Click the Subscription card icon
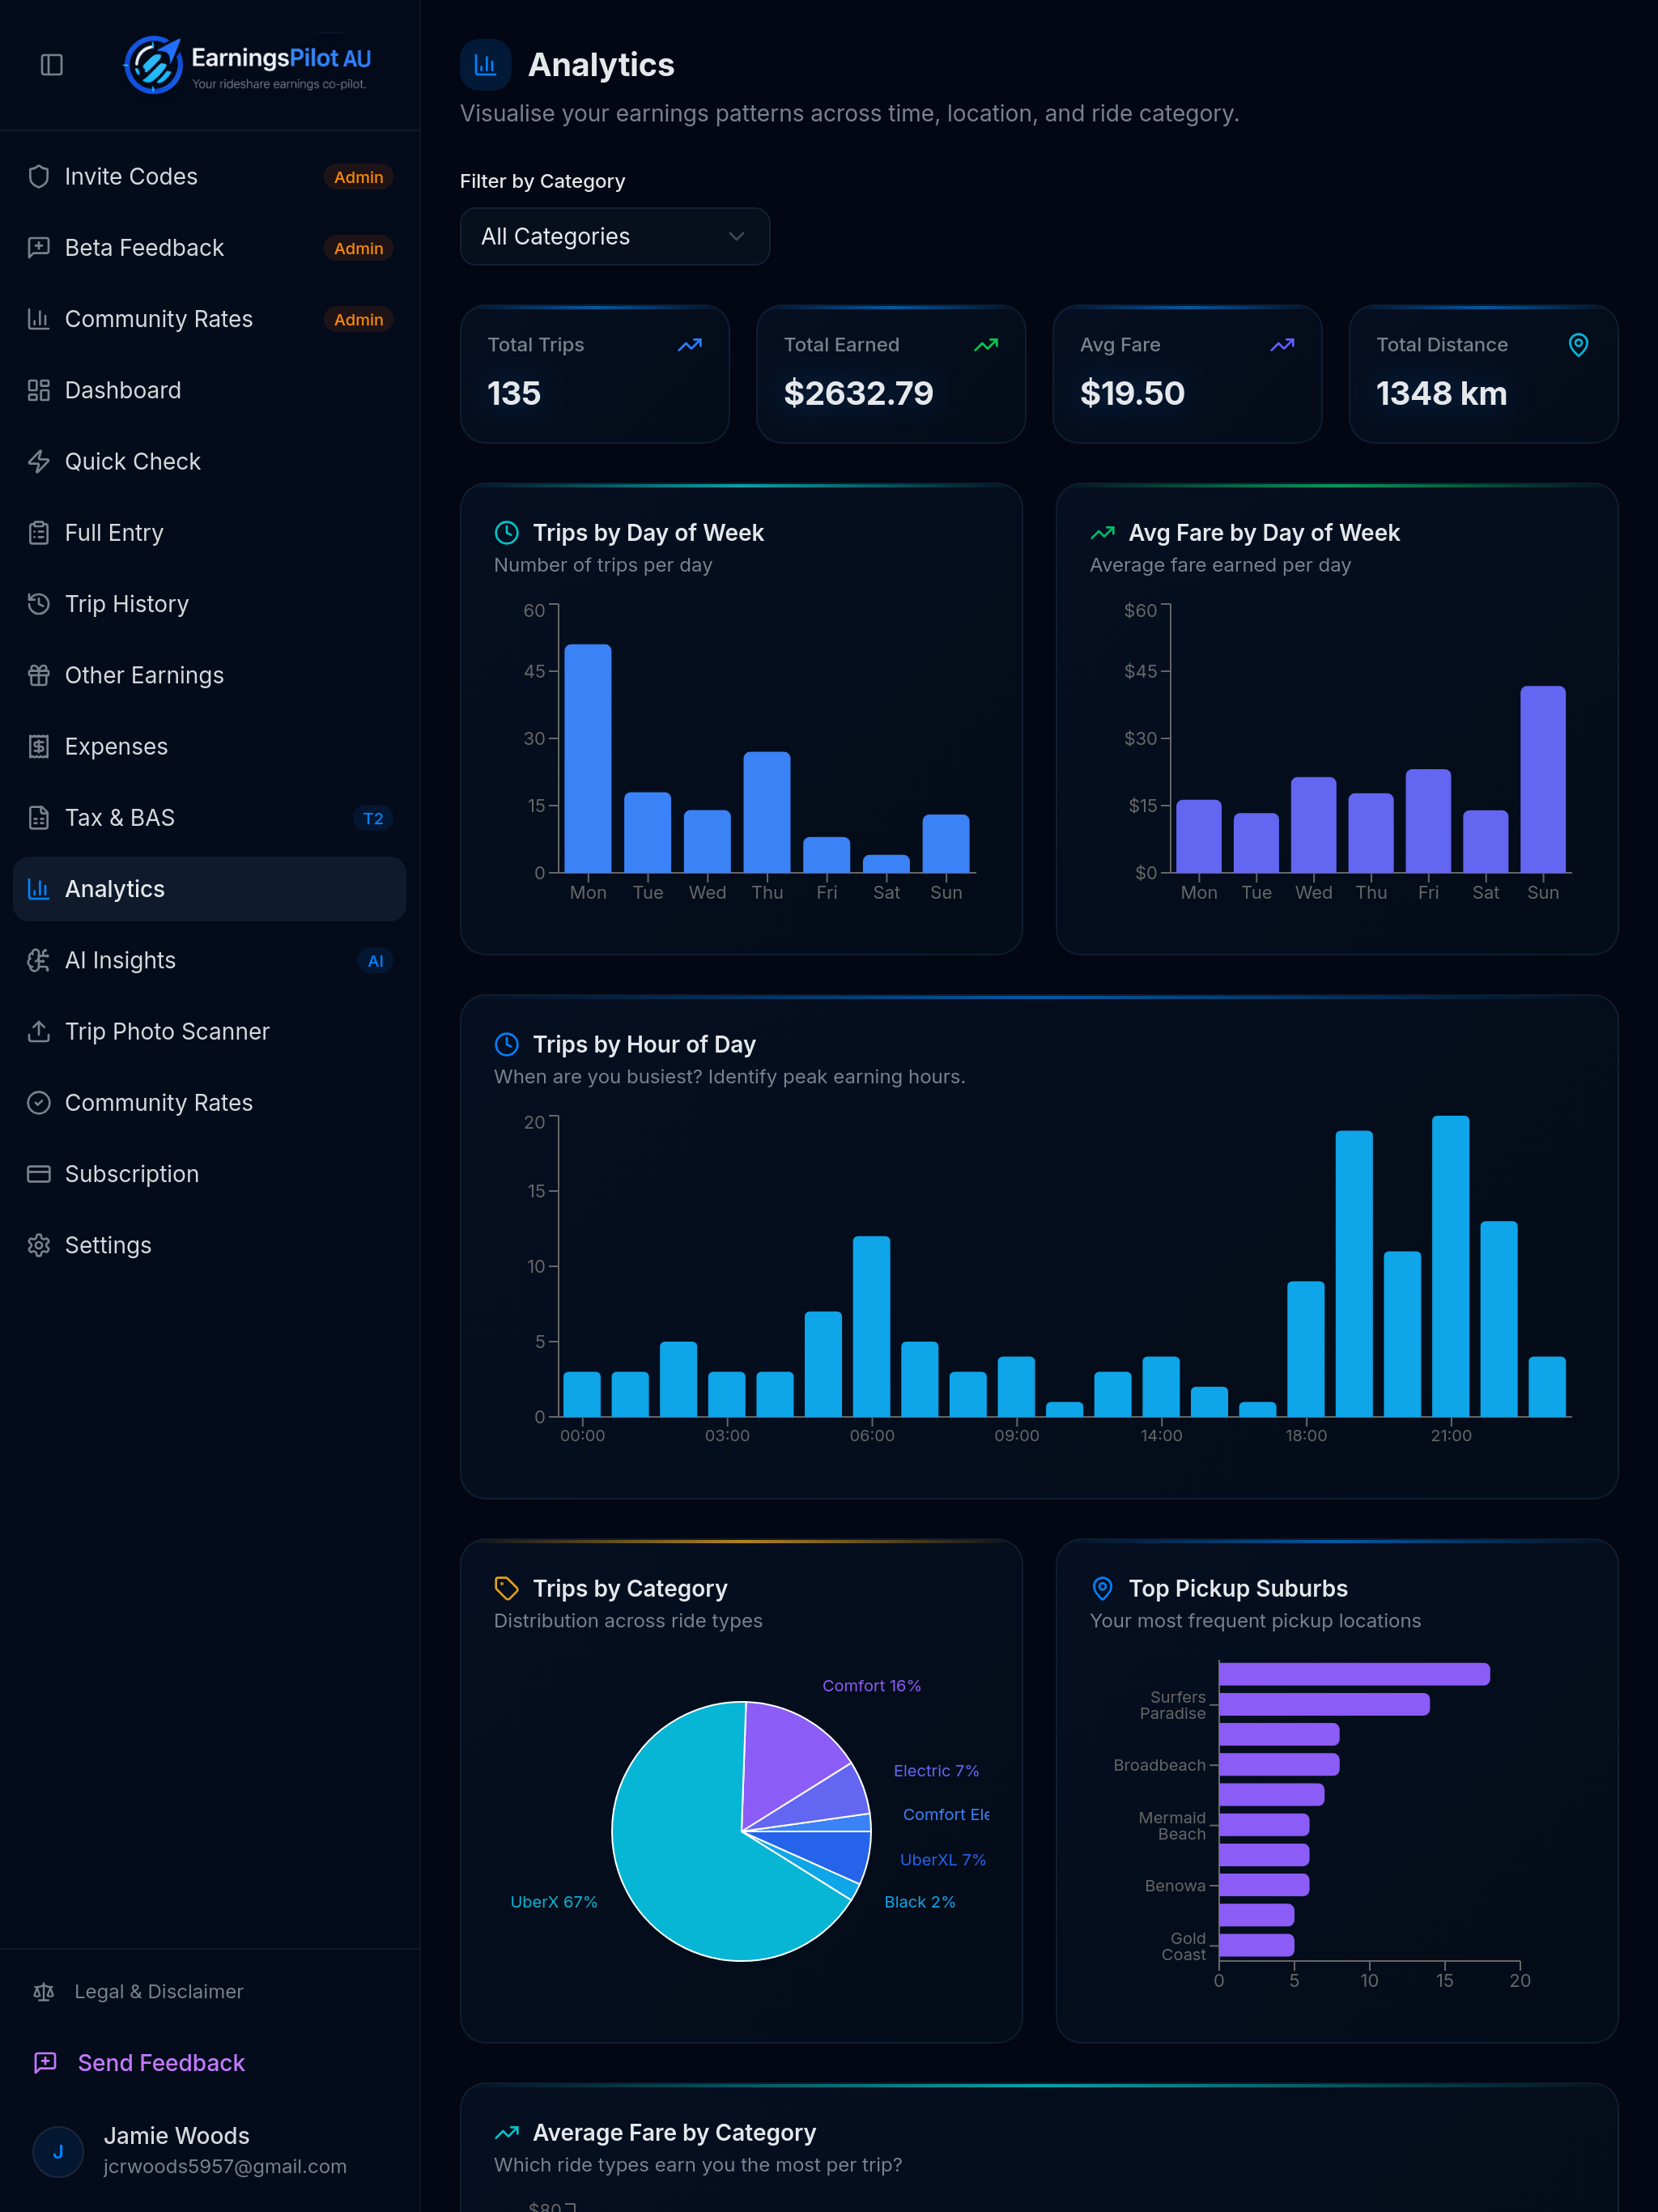This screenshot has height=2212, width=1658. pos(39,1174)
